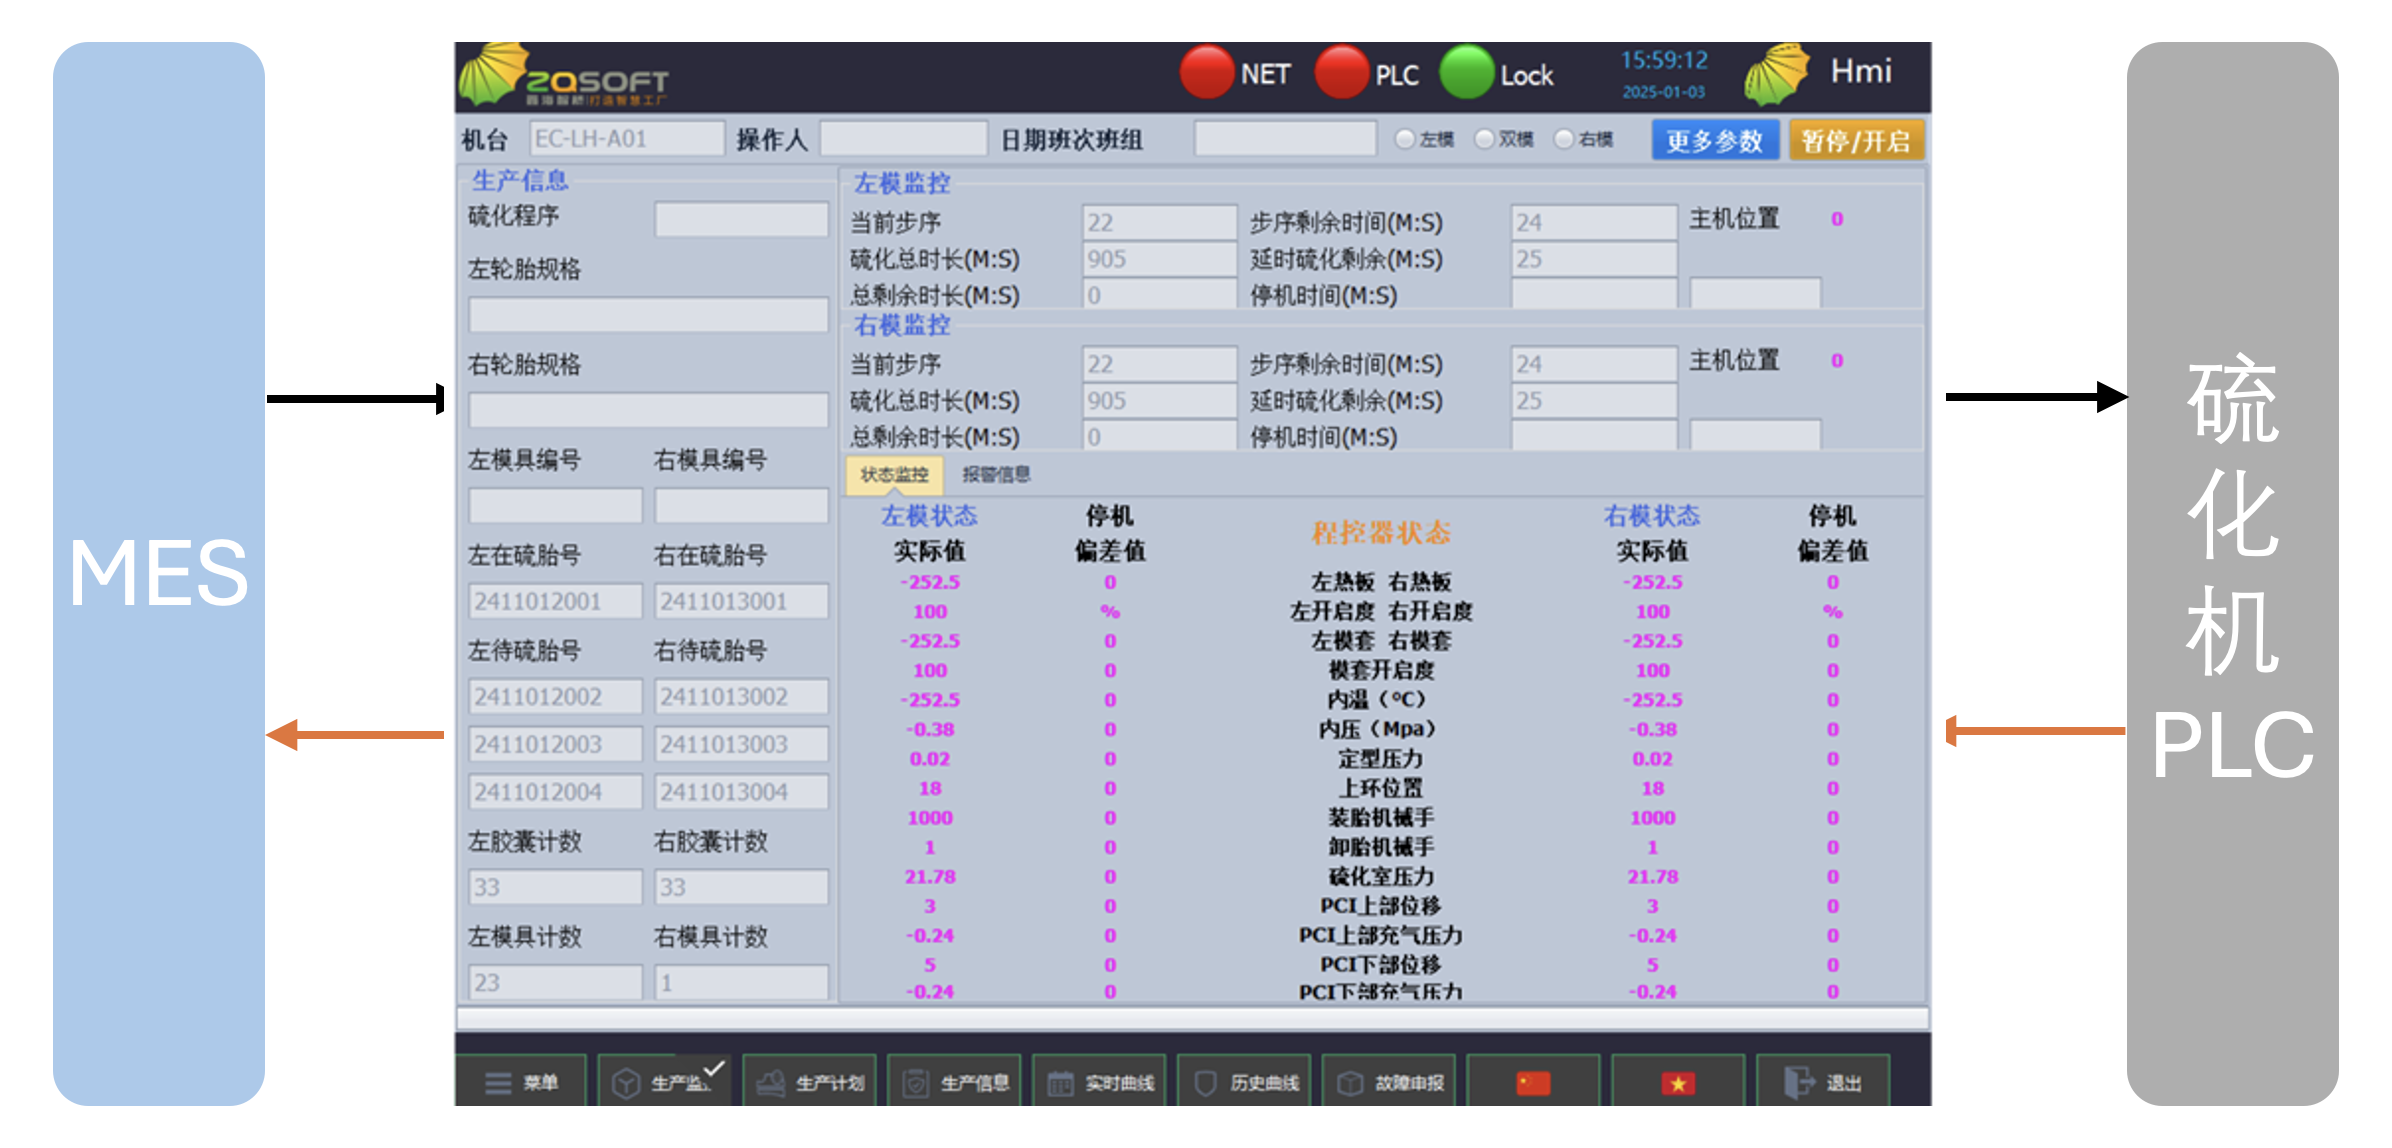Click the 操作人 input field
Viewport: 2392px width, 1148px height.
click(x=903, y=139)
